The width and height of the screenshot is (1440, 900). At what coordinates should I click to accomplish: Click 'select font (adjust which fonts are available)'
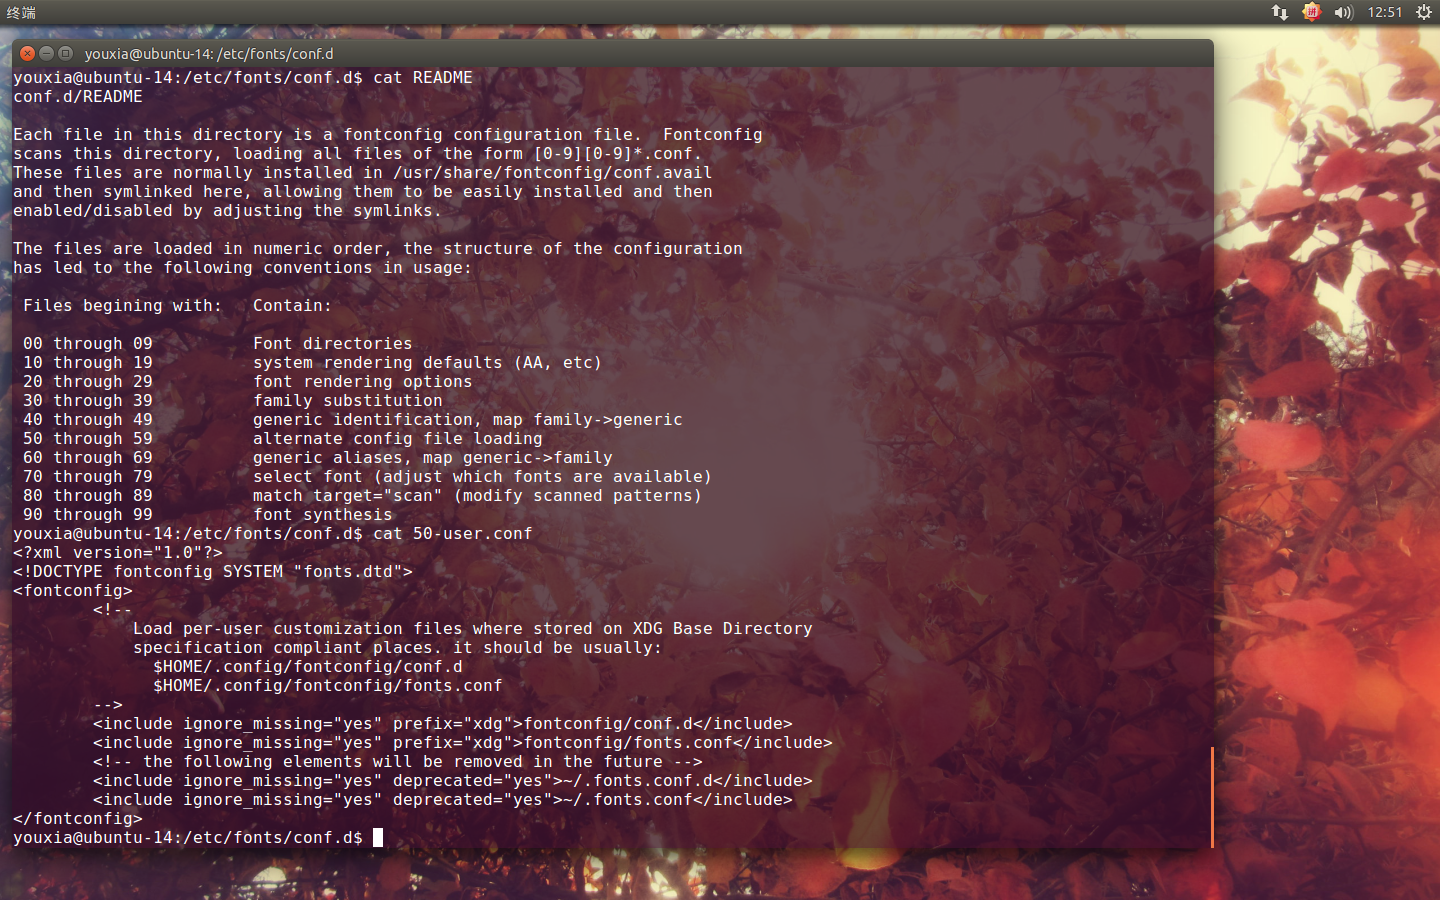(483, 476)
